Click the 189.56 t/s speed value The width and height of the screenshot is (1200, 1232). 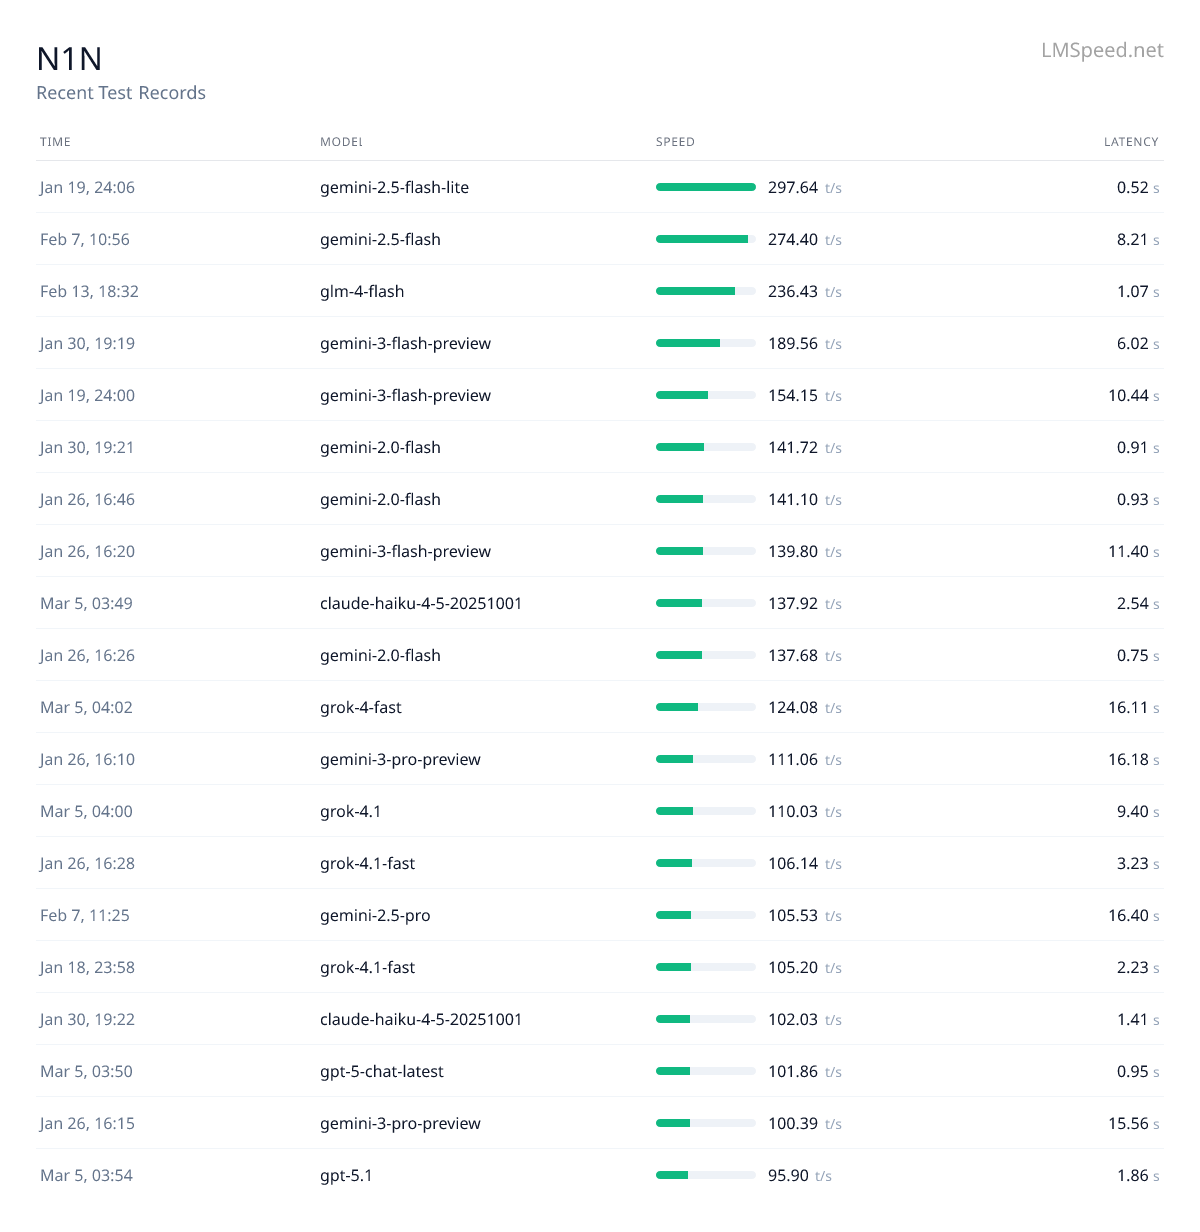point(805,343)
